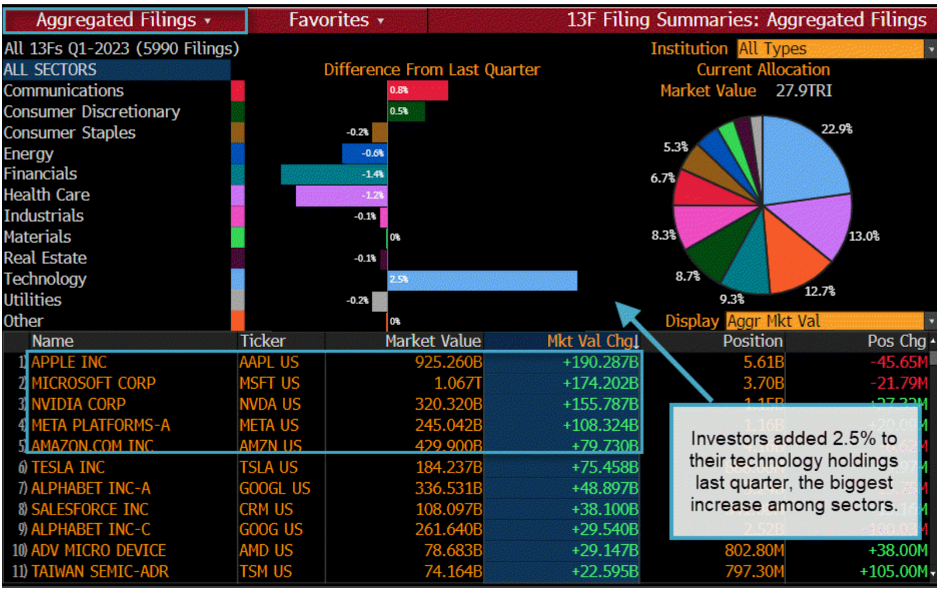
Task: Click the Consumer Discretionary 0.5% bar
Action: pyautogui.click(x=406, y=111)
